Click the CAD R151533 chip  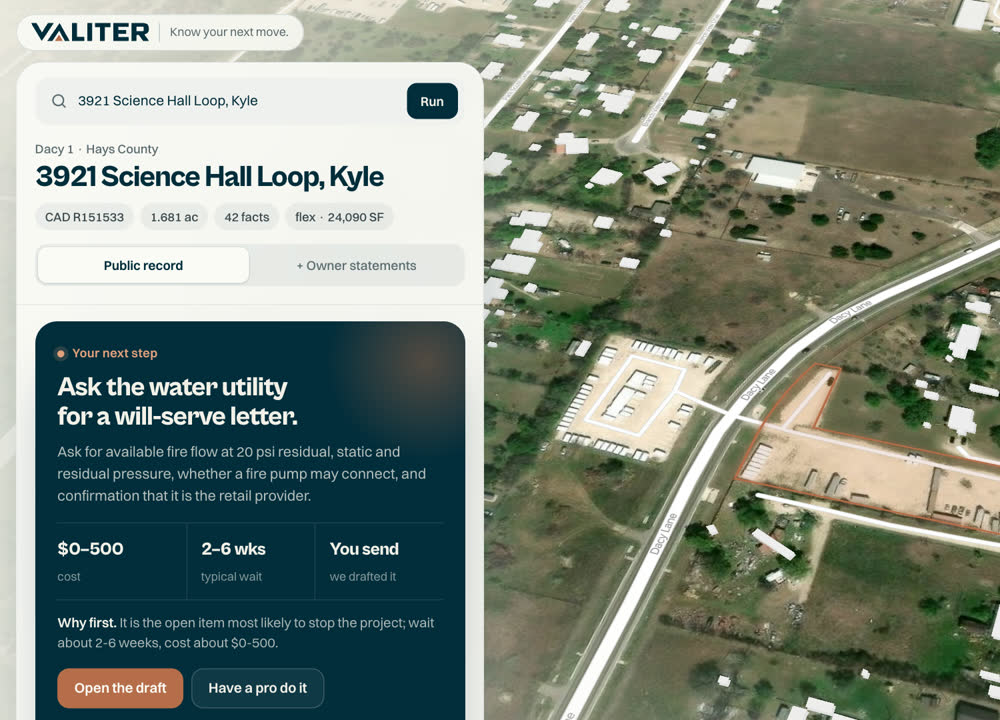pos(84,217)
